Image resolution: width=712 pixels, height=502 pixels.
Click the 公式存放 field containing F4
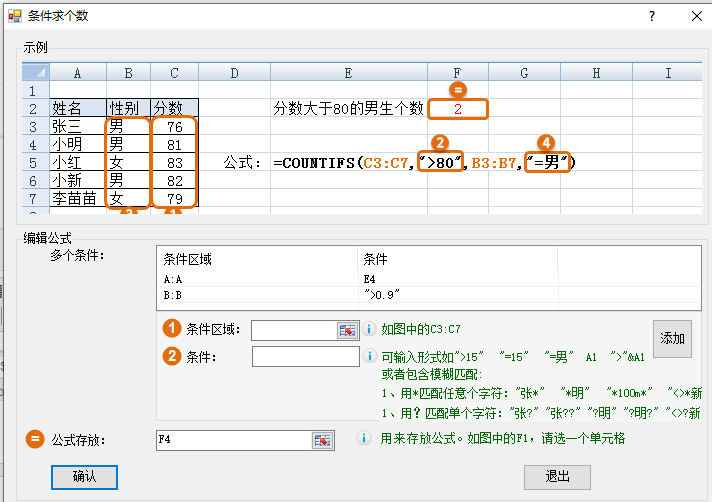click(x=234, y=440)
